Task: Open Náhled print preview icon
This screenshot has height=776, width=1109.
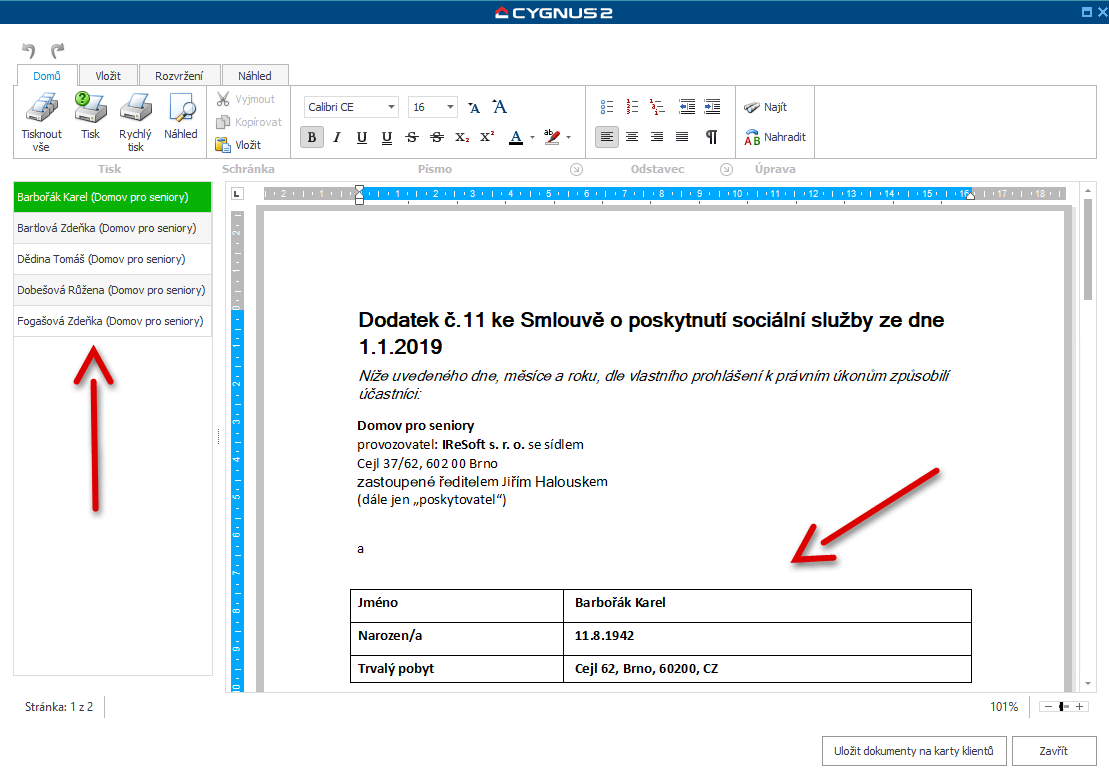Action: (181, 109)
